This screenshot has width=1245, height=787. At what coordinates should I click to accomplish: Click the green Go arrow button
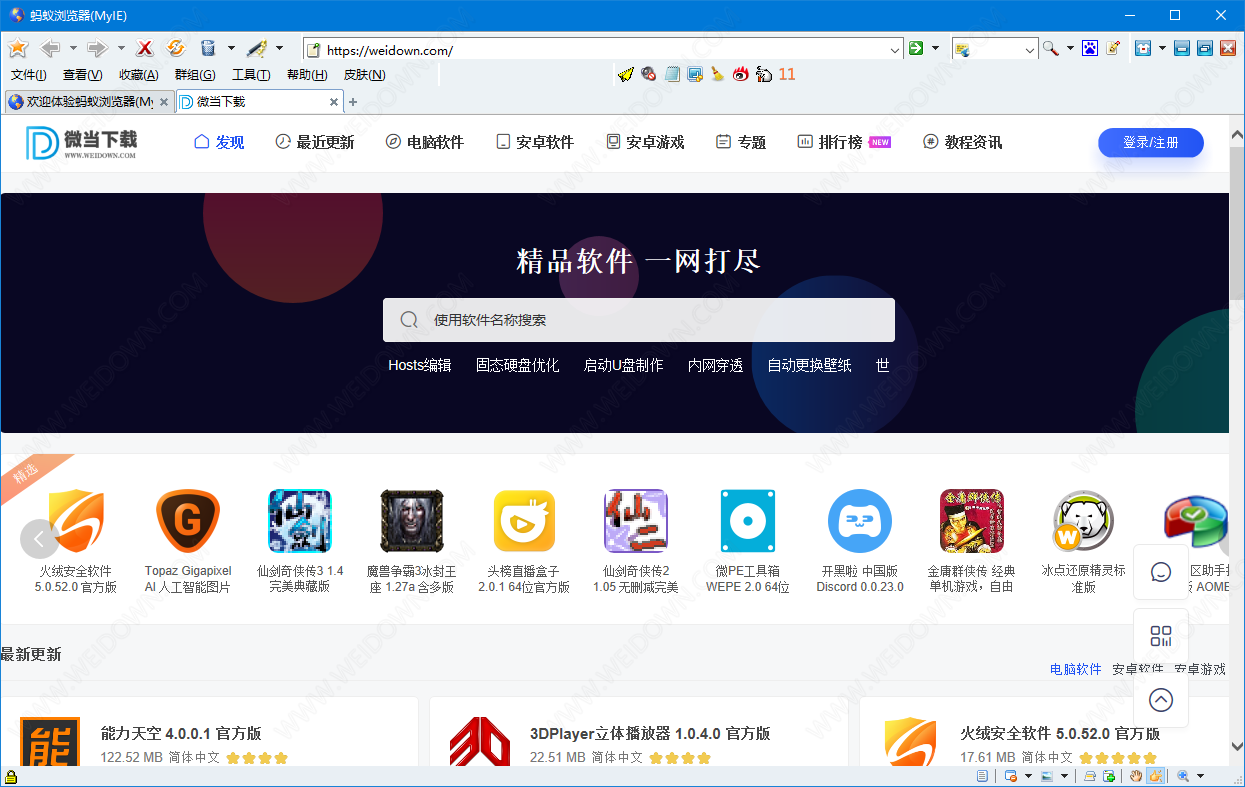point(916,48)
